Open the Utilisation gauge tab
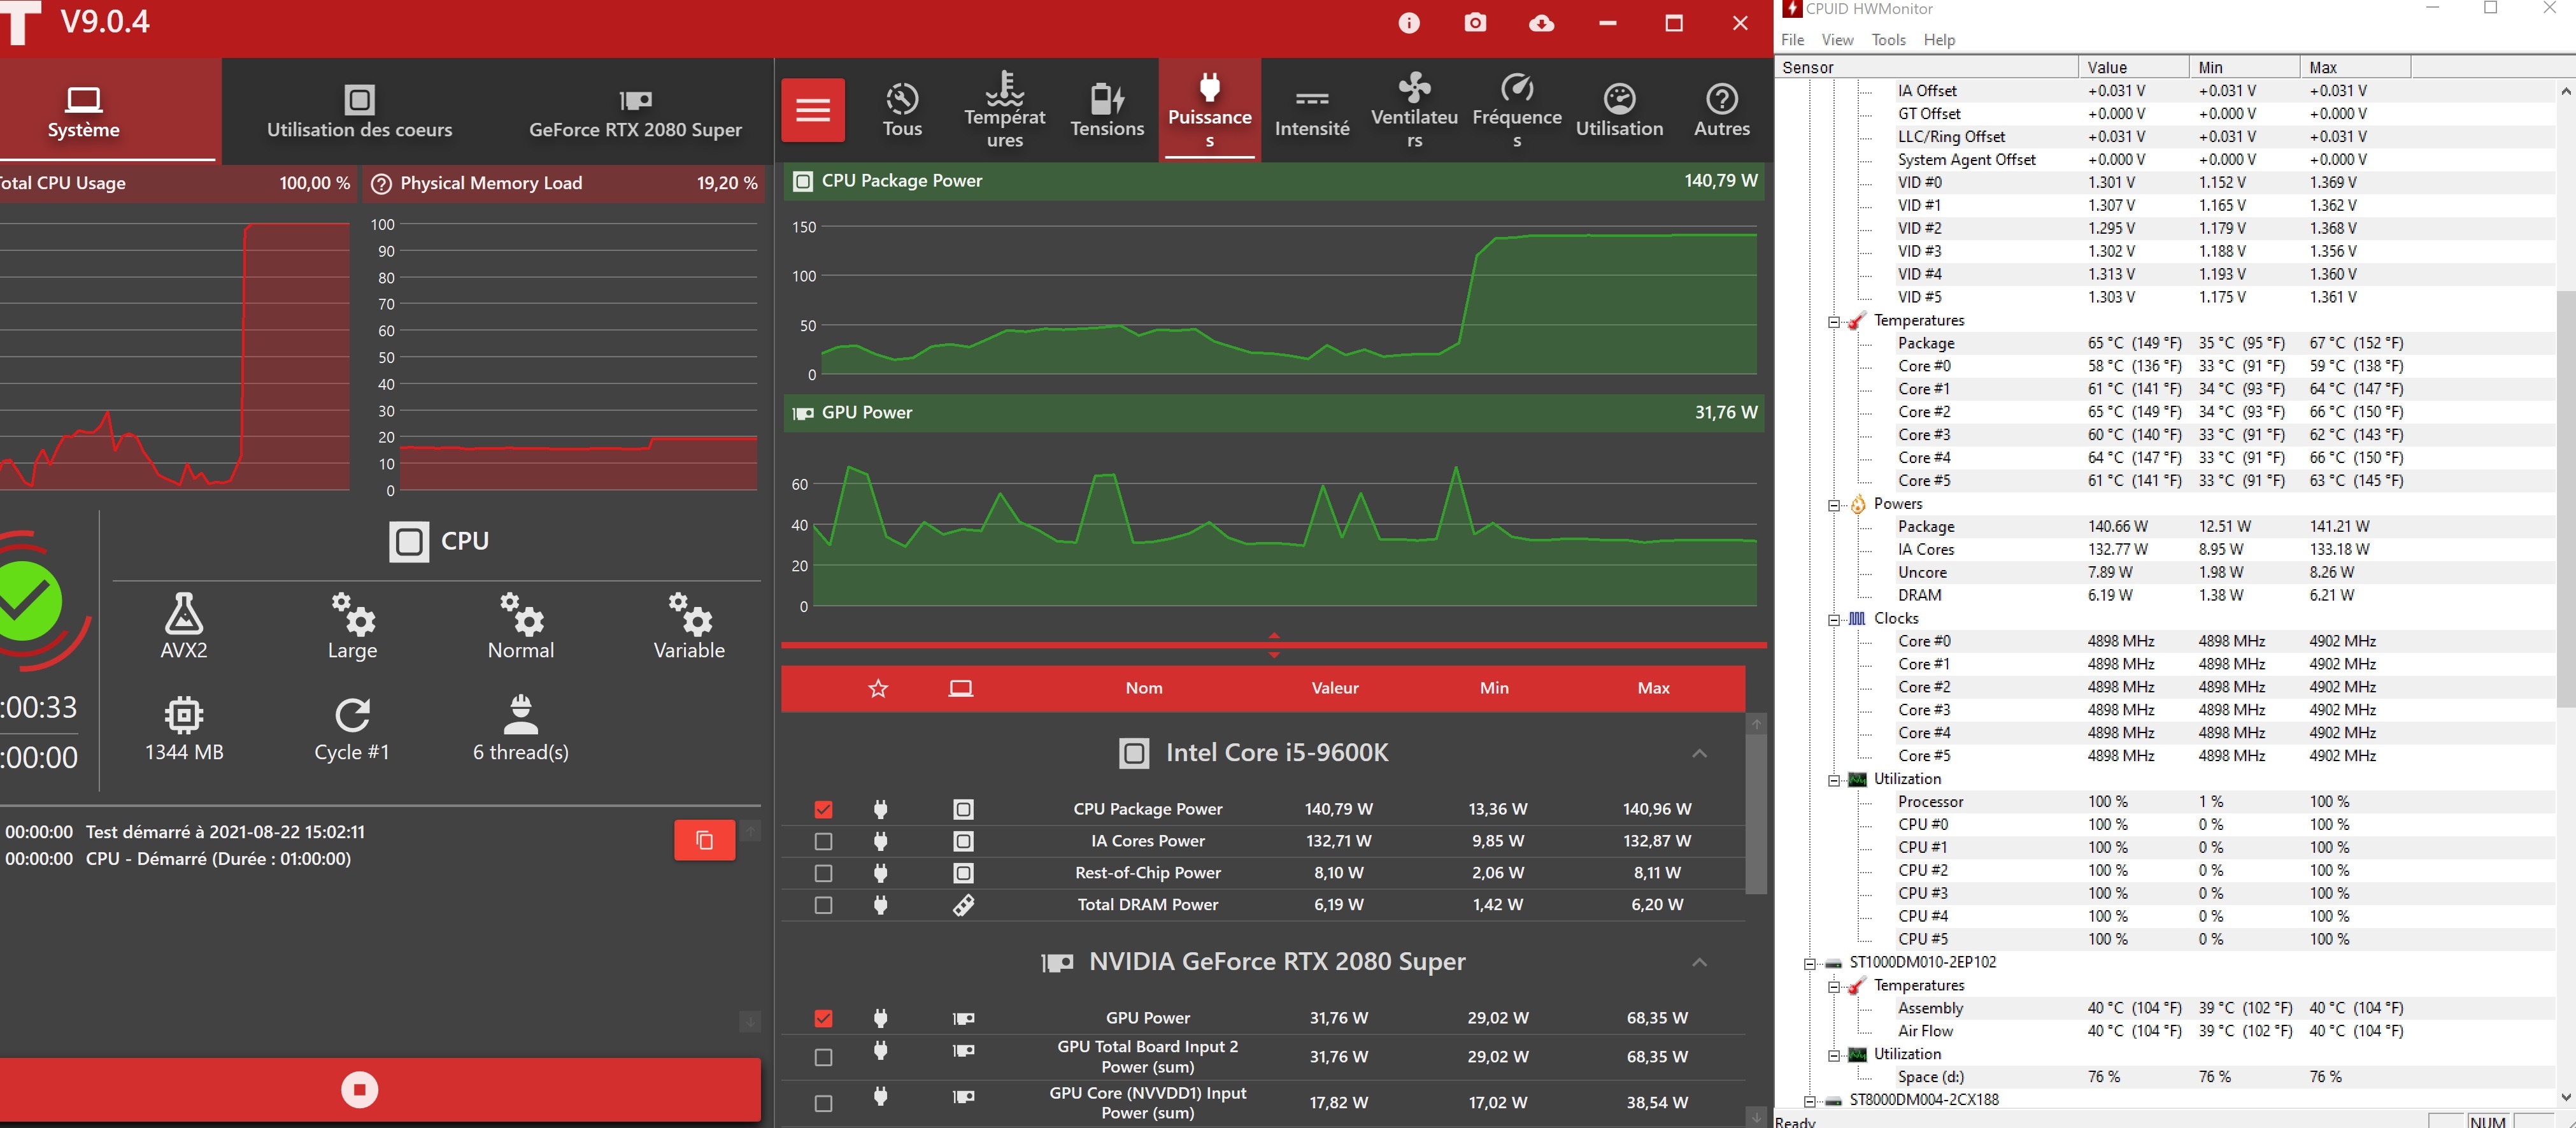2576x1128 pixels. click(x=1619, y=110)
